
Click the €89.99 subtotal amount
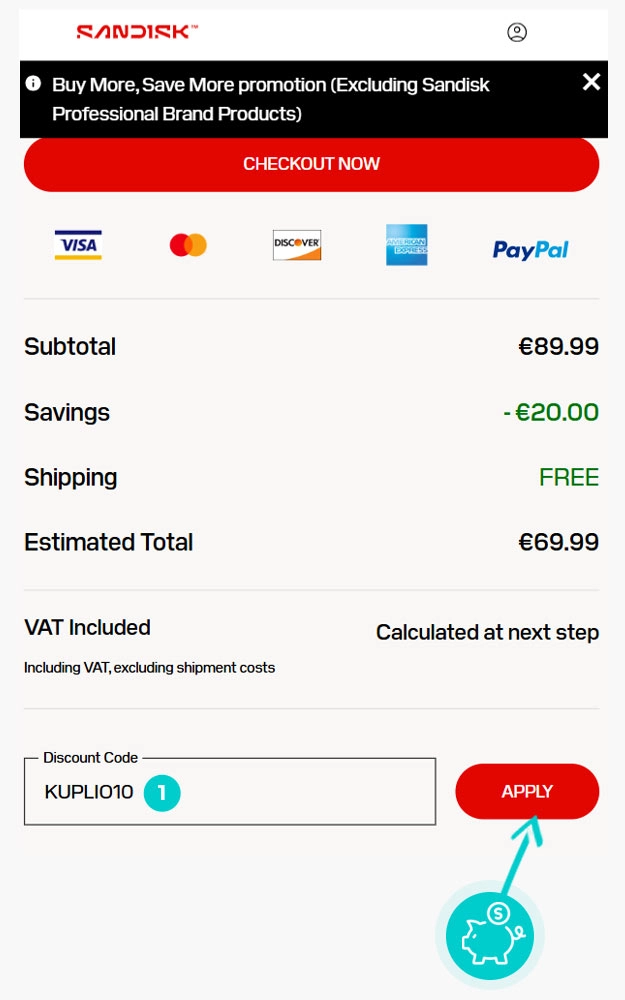point(558,347)
